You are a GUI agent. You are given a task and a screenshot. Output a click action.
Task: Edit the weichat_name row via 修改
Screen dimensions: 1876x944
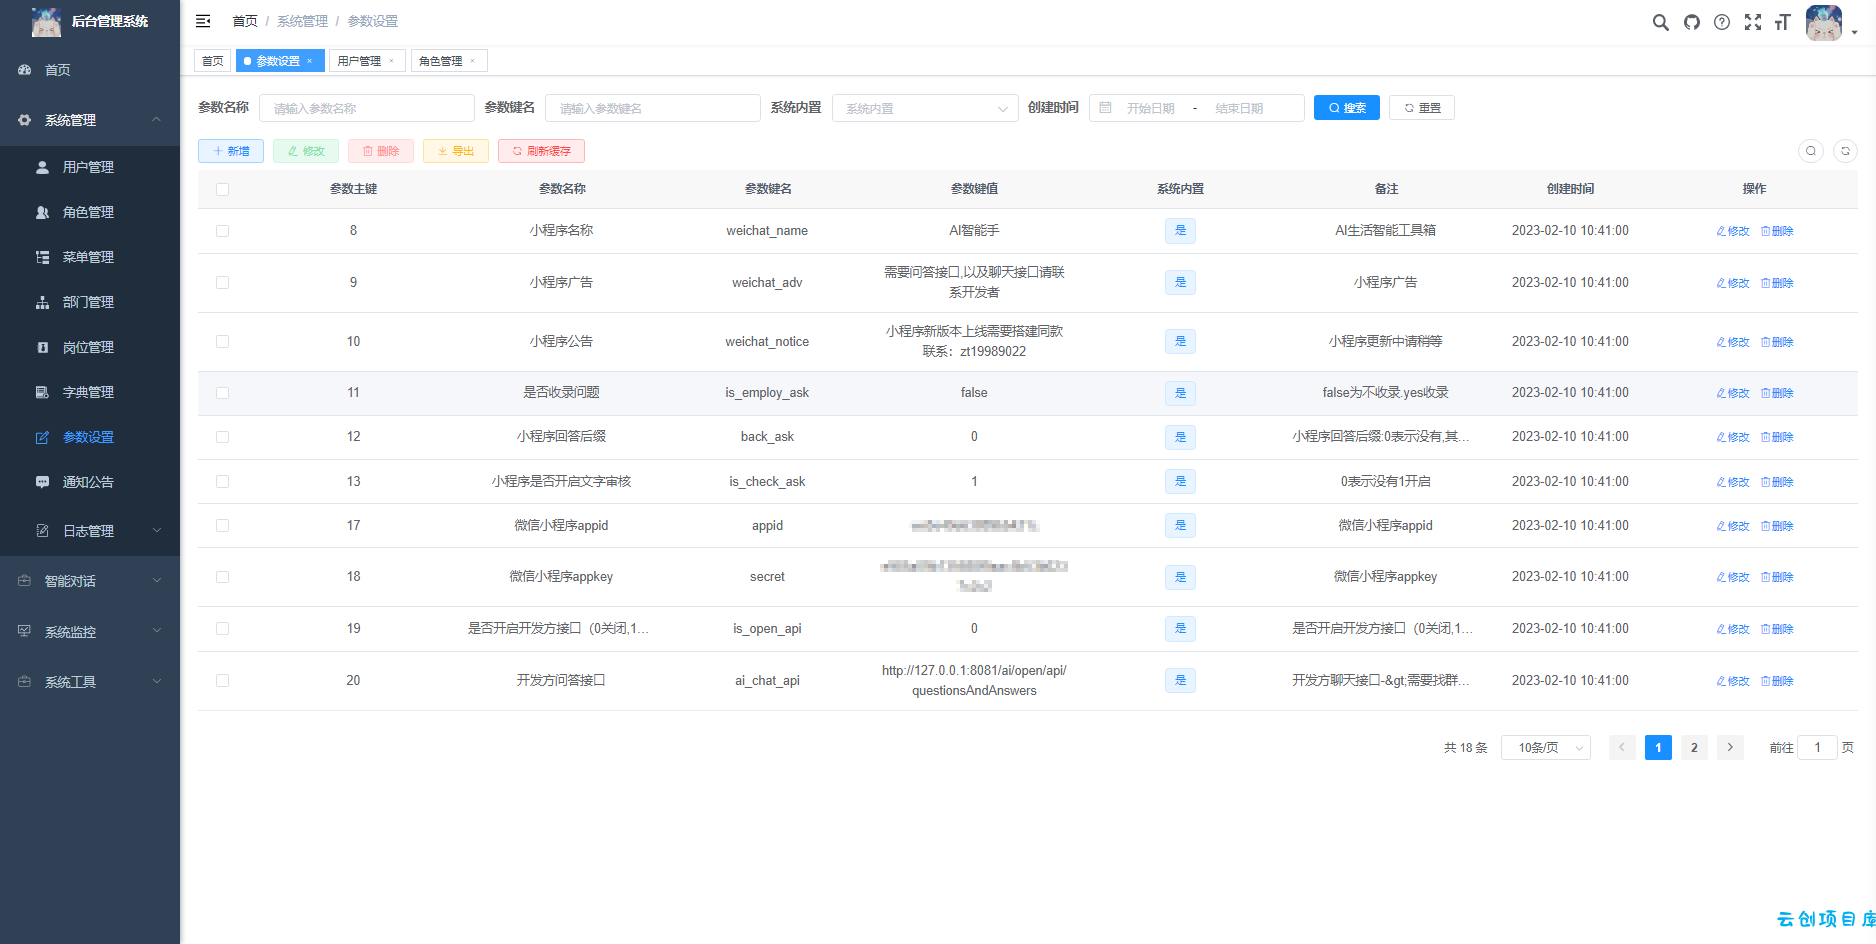(x=1733, y=231)
